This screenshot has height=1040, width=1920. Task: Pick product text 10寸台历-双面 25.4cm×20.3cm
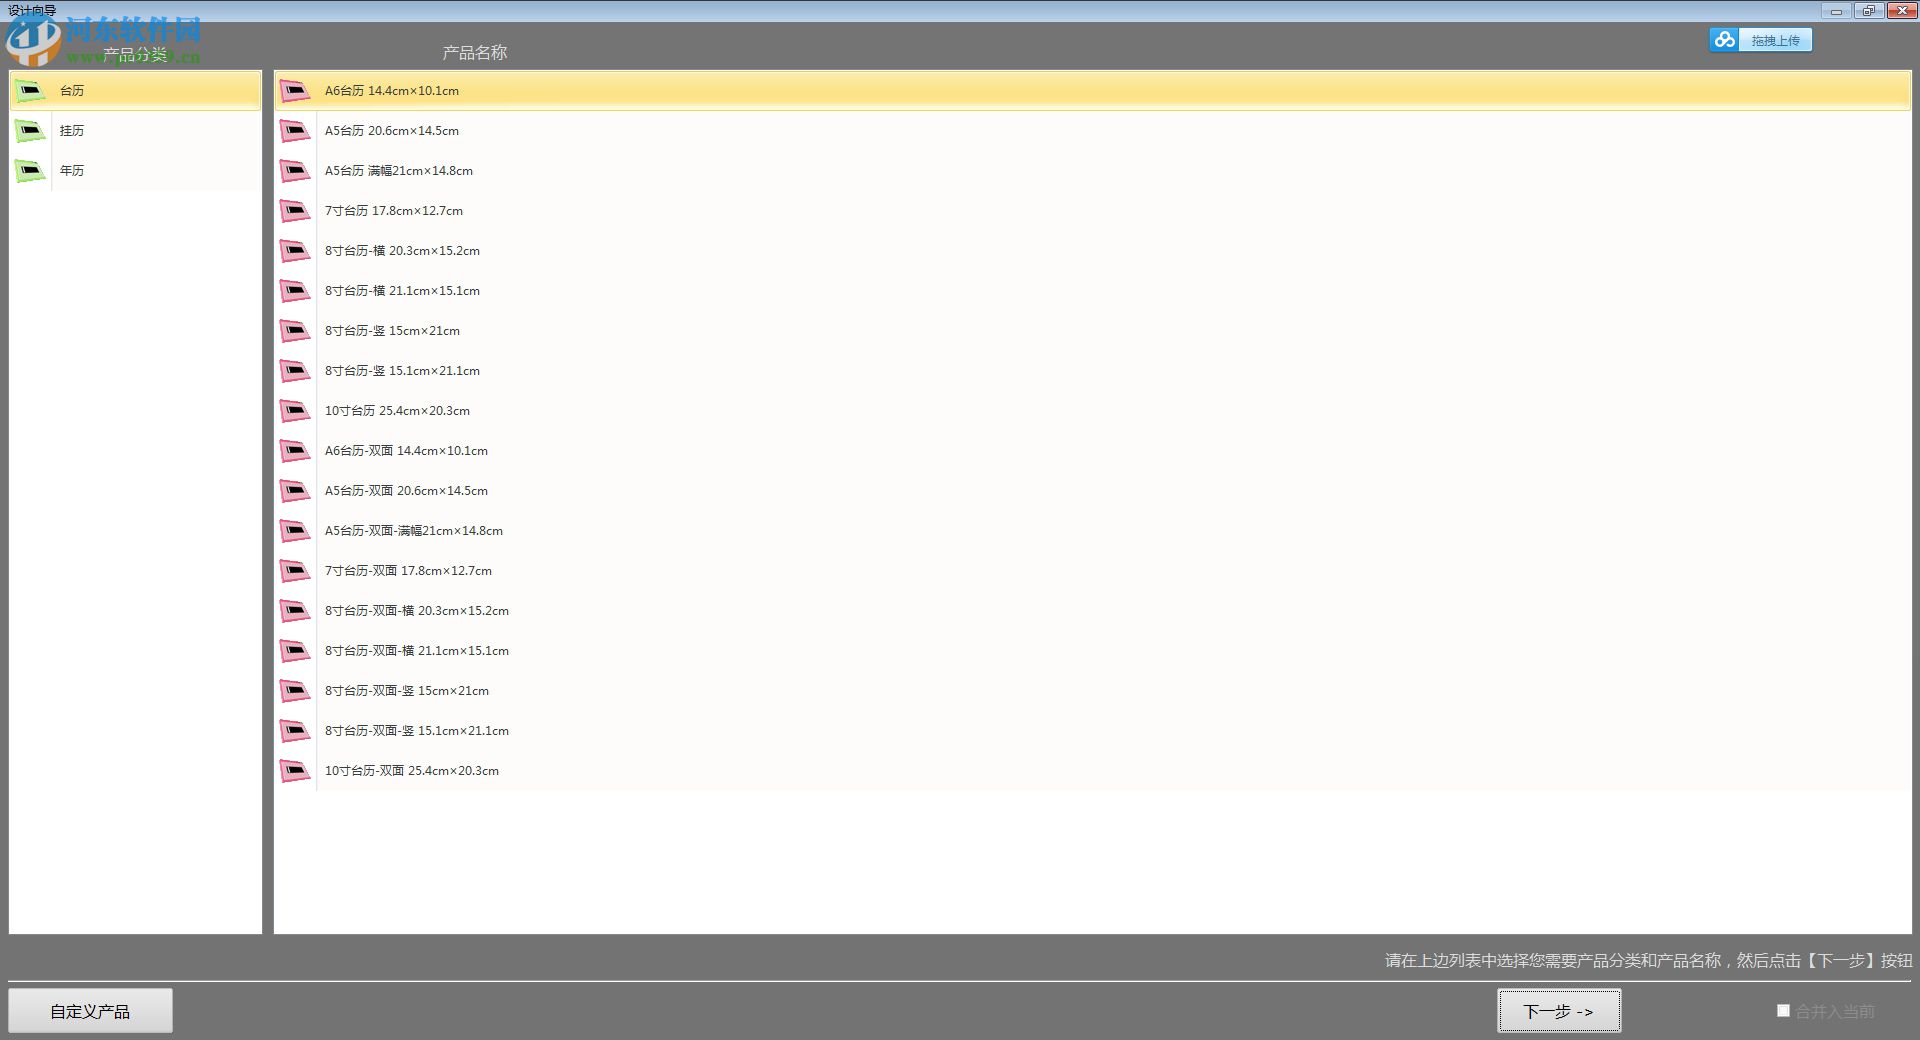[412, 771]
